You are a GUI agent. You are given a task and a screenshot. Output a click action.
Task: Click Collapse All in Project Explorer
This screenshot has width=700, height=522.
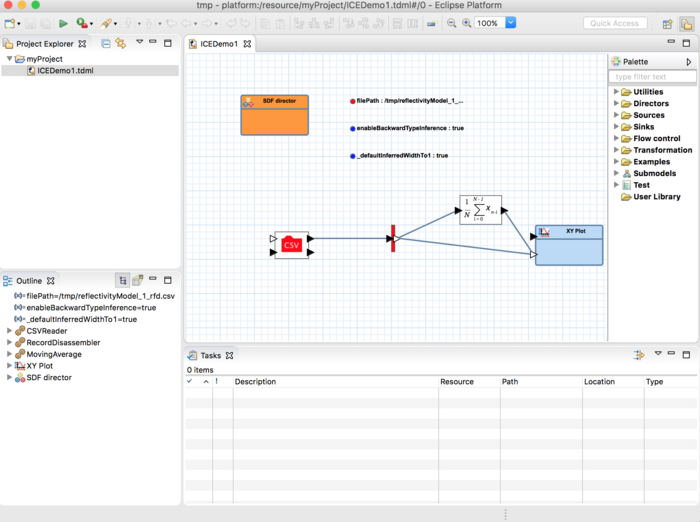tap(106, 43)
